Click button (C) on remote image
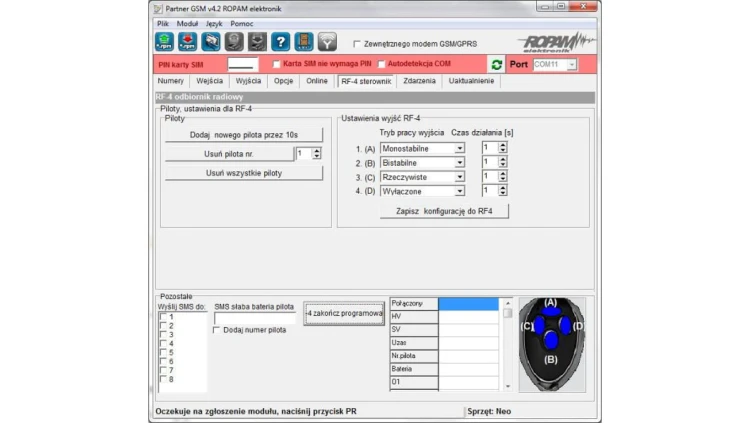 (540, 325)
